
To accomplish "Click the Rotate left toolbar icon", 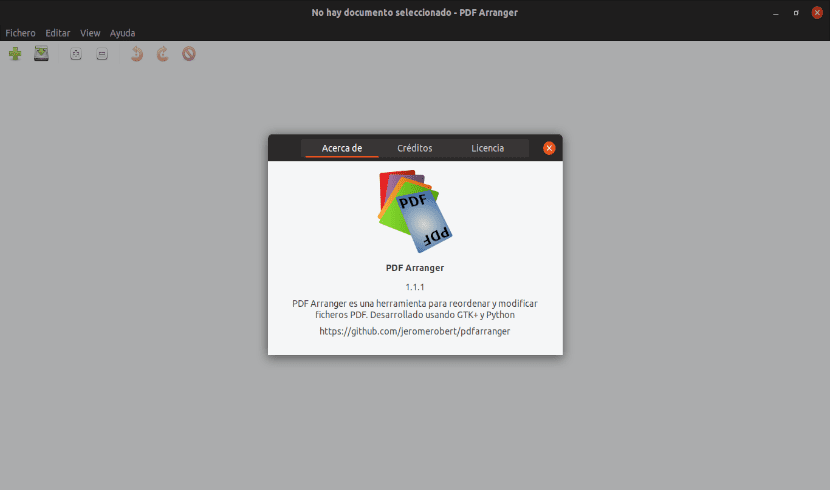I will coord(137,53).
